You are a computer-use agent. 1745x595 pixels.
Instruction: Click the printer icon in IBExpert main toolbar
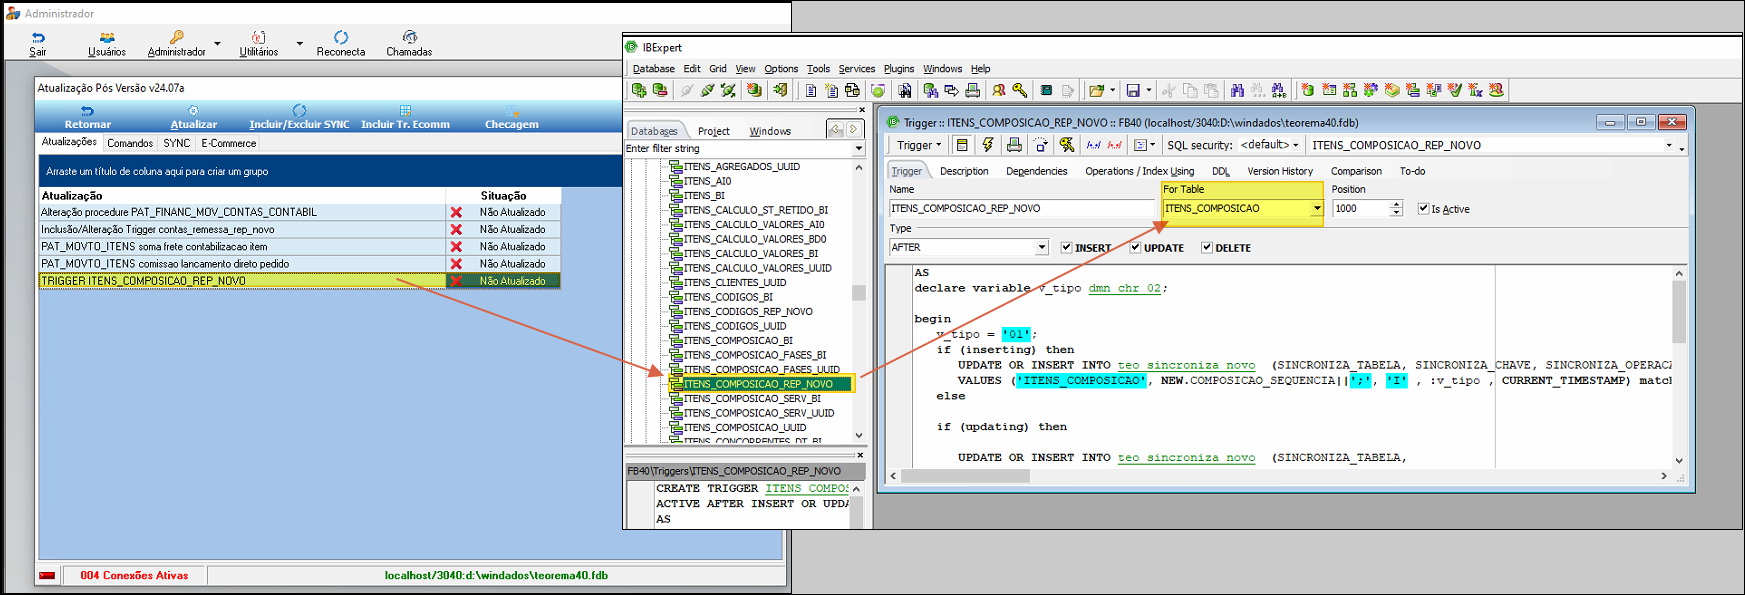(972, 90)
